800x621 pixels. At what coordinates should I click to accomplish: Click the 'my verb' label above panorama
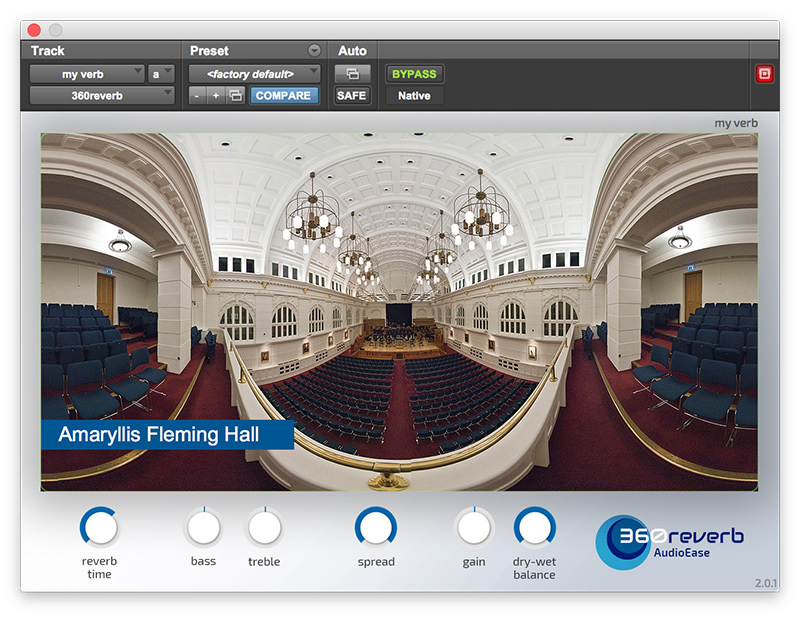point(736,123)
